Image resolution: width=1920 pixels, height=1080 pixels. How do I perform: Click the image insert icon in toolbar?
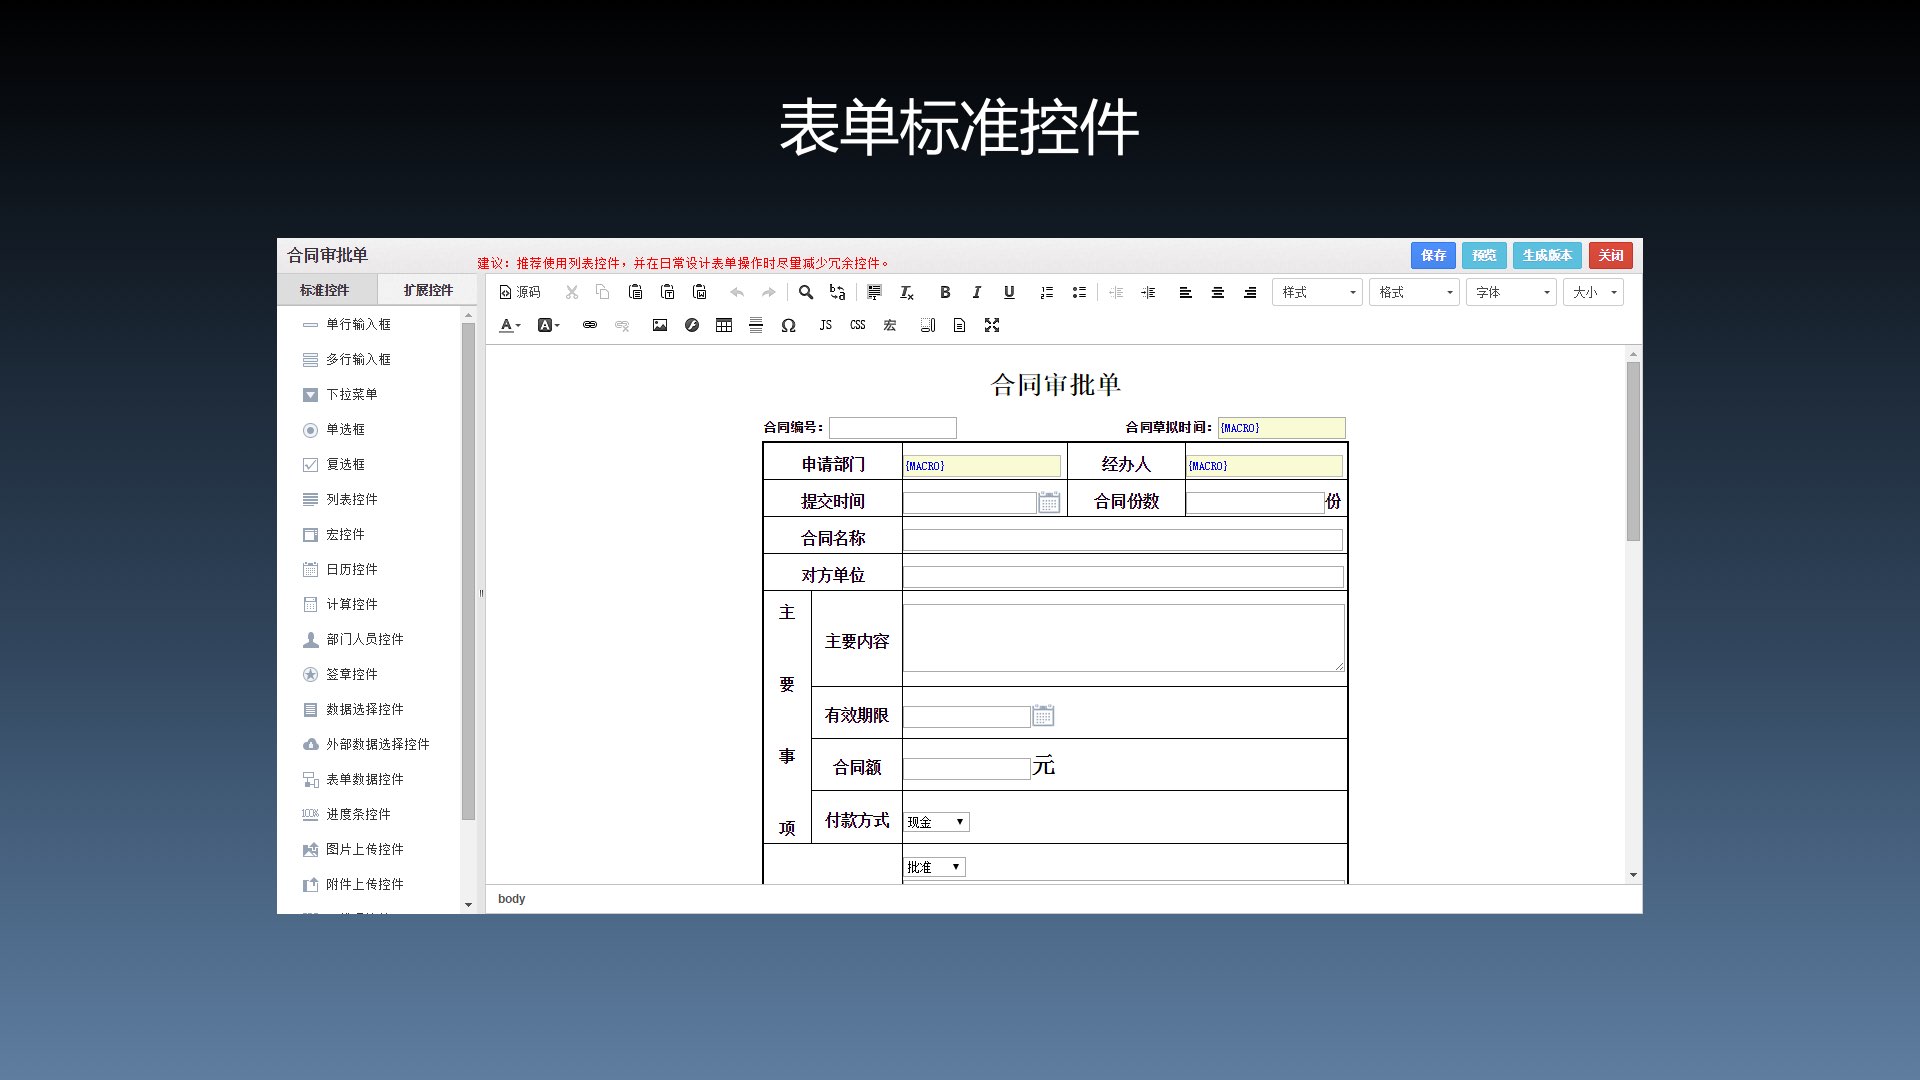659,326
